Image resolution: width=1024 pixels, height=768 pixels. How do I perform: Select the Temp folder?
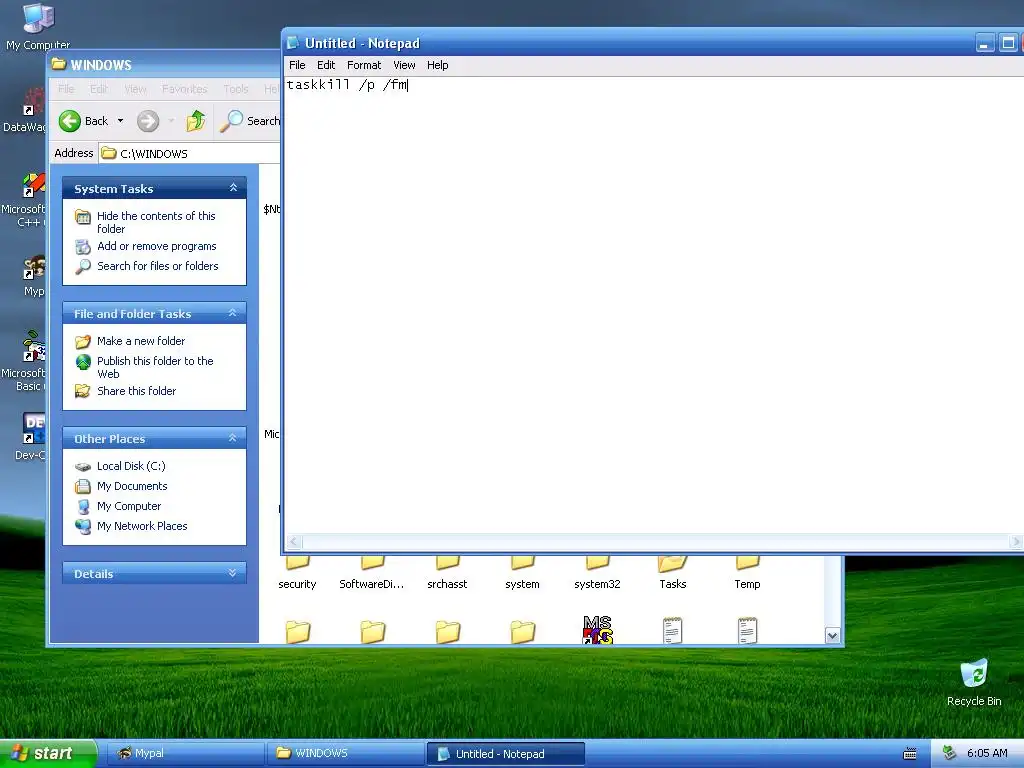point(747,562)
